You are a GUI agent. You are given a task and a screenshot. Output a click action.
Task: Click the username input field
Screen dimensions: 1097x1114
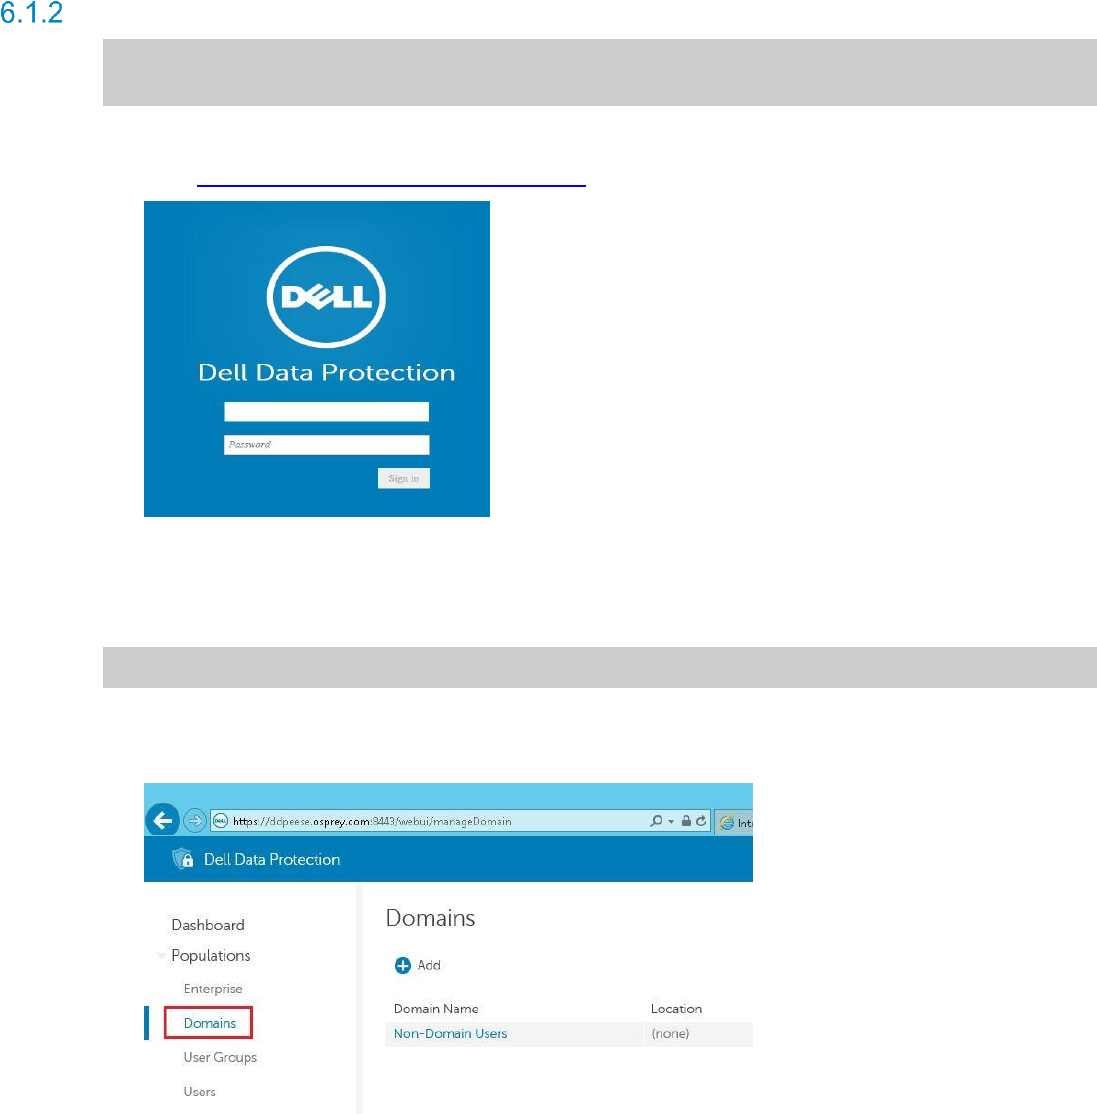tap(326, 411)
